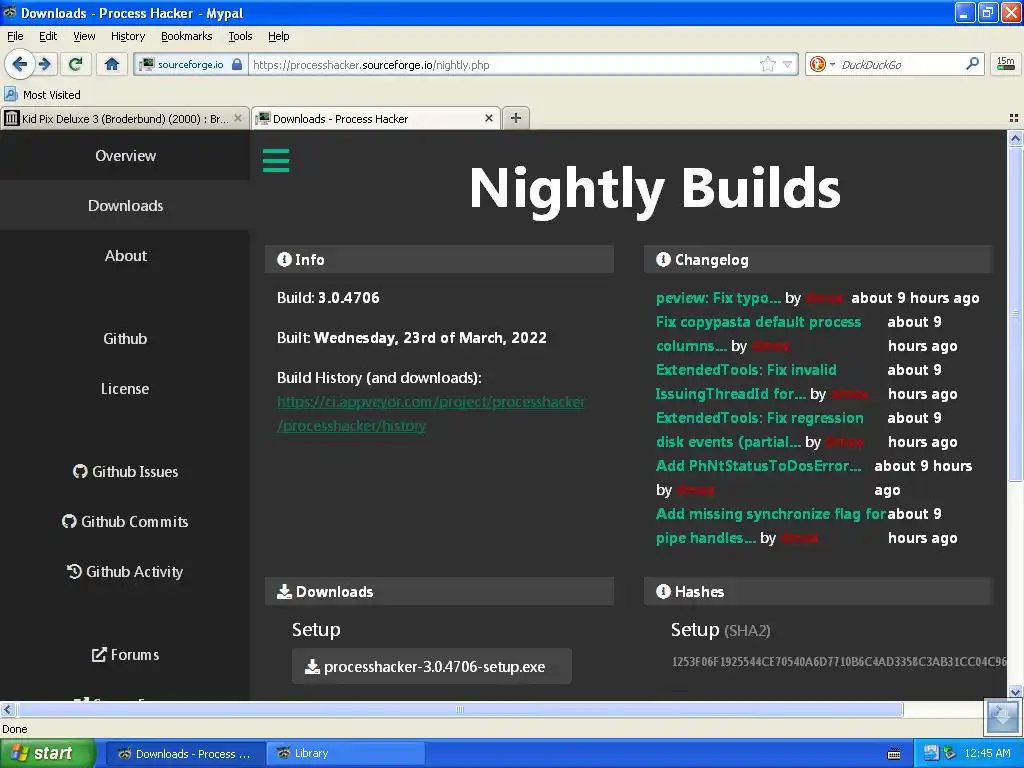Open Github Commits link

click(x=125, y=521)
